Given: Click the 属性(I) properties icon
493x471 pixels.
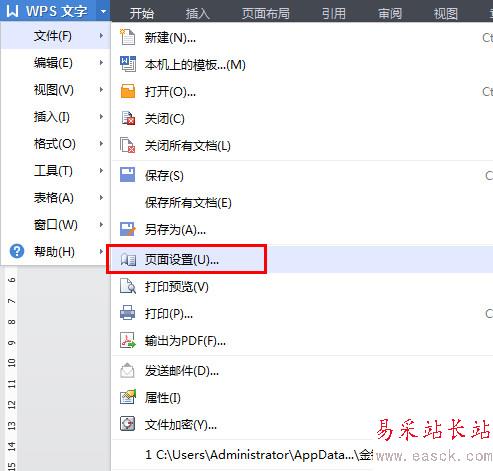Looking at the screenshot, I should click(x=128, y=397).
